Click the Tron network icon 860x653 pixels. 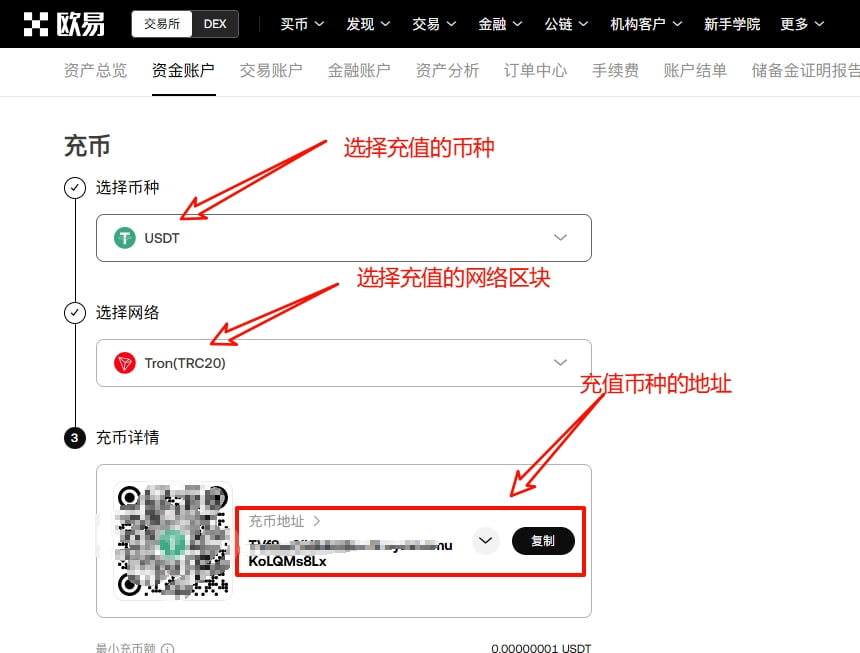125,363
